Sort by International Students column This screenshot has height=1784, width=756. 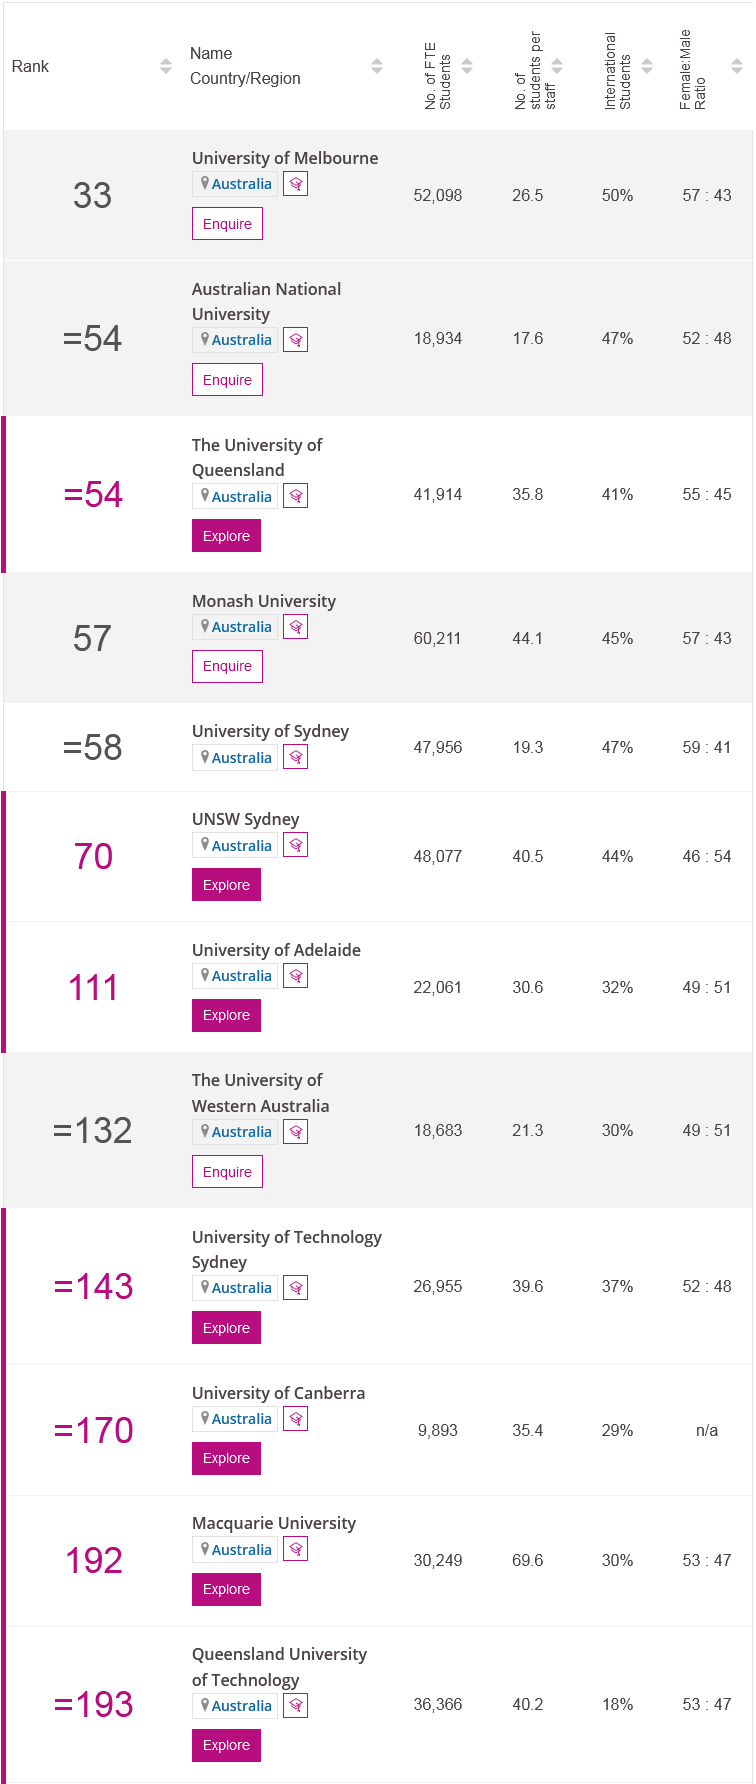pos(647,66)
